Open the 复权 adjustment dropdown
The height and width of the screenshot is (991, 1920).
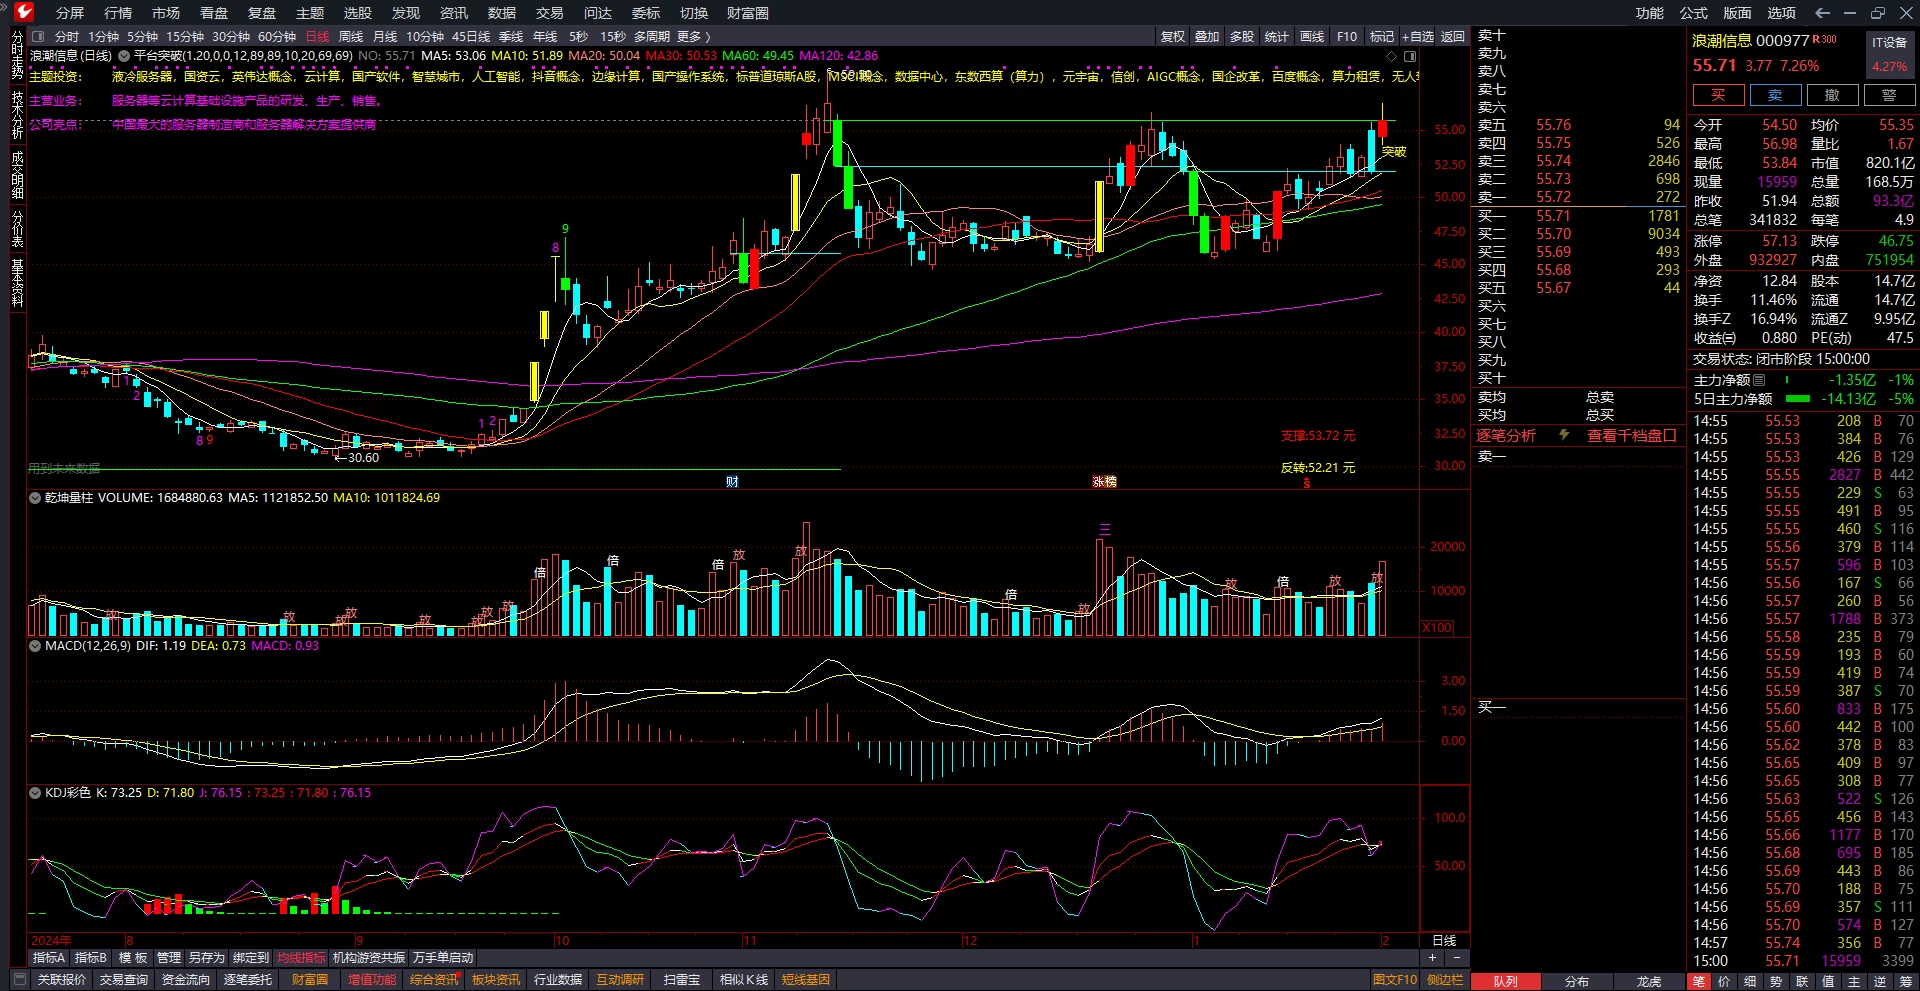[x=1173, y=36]
